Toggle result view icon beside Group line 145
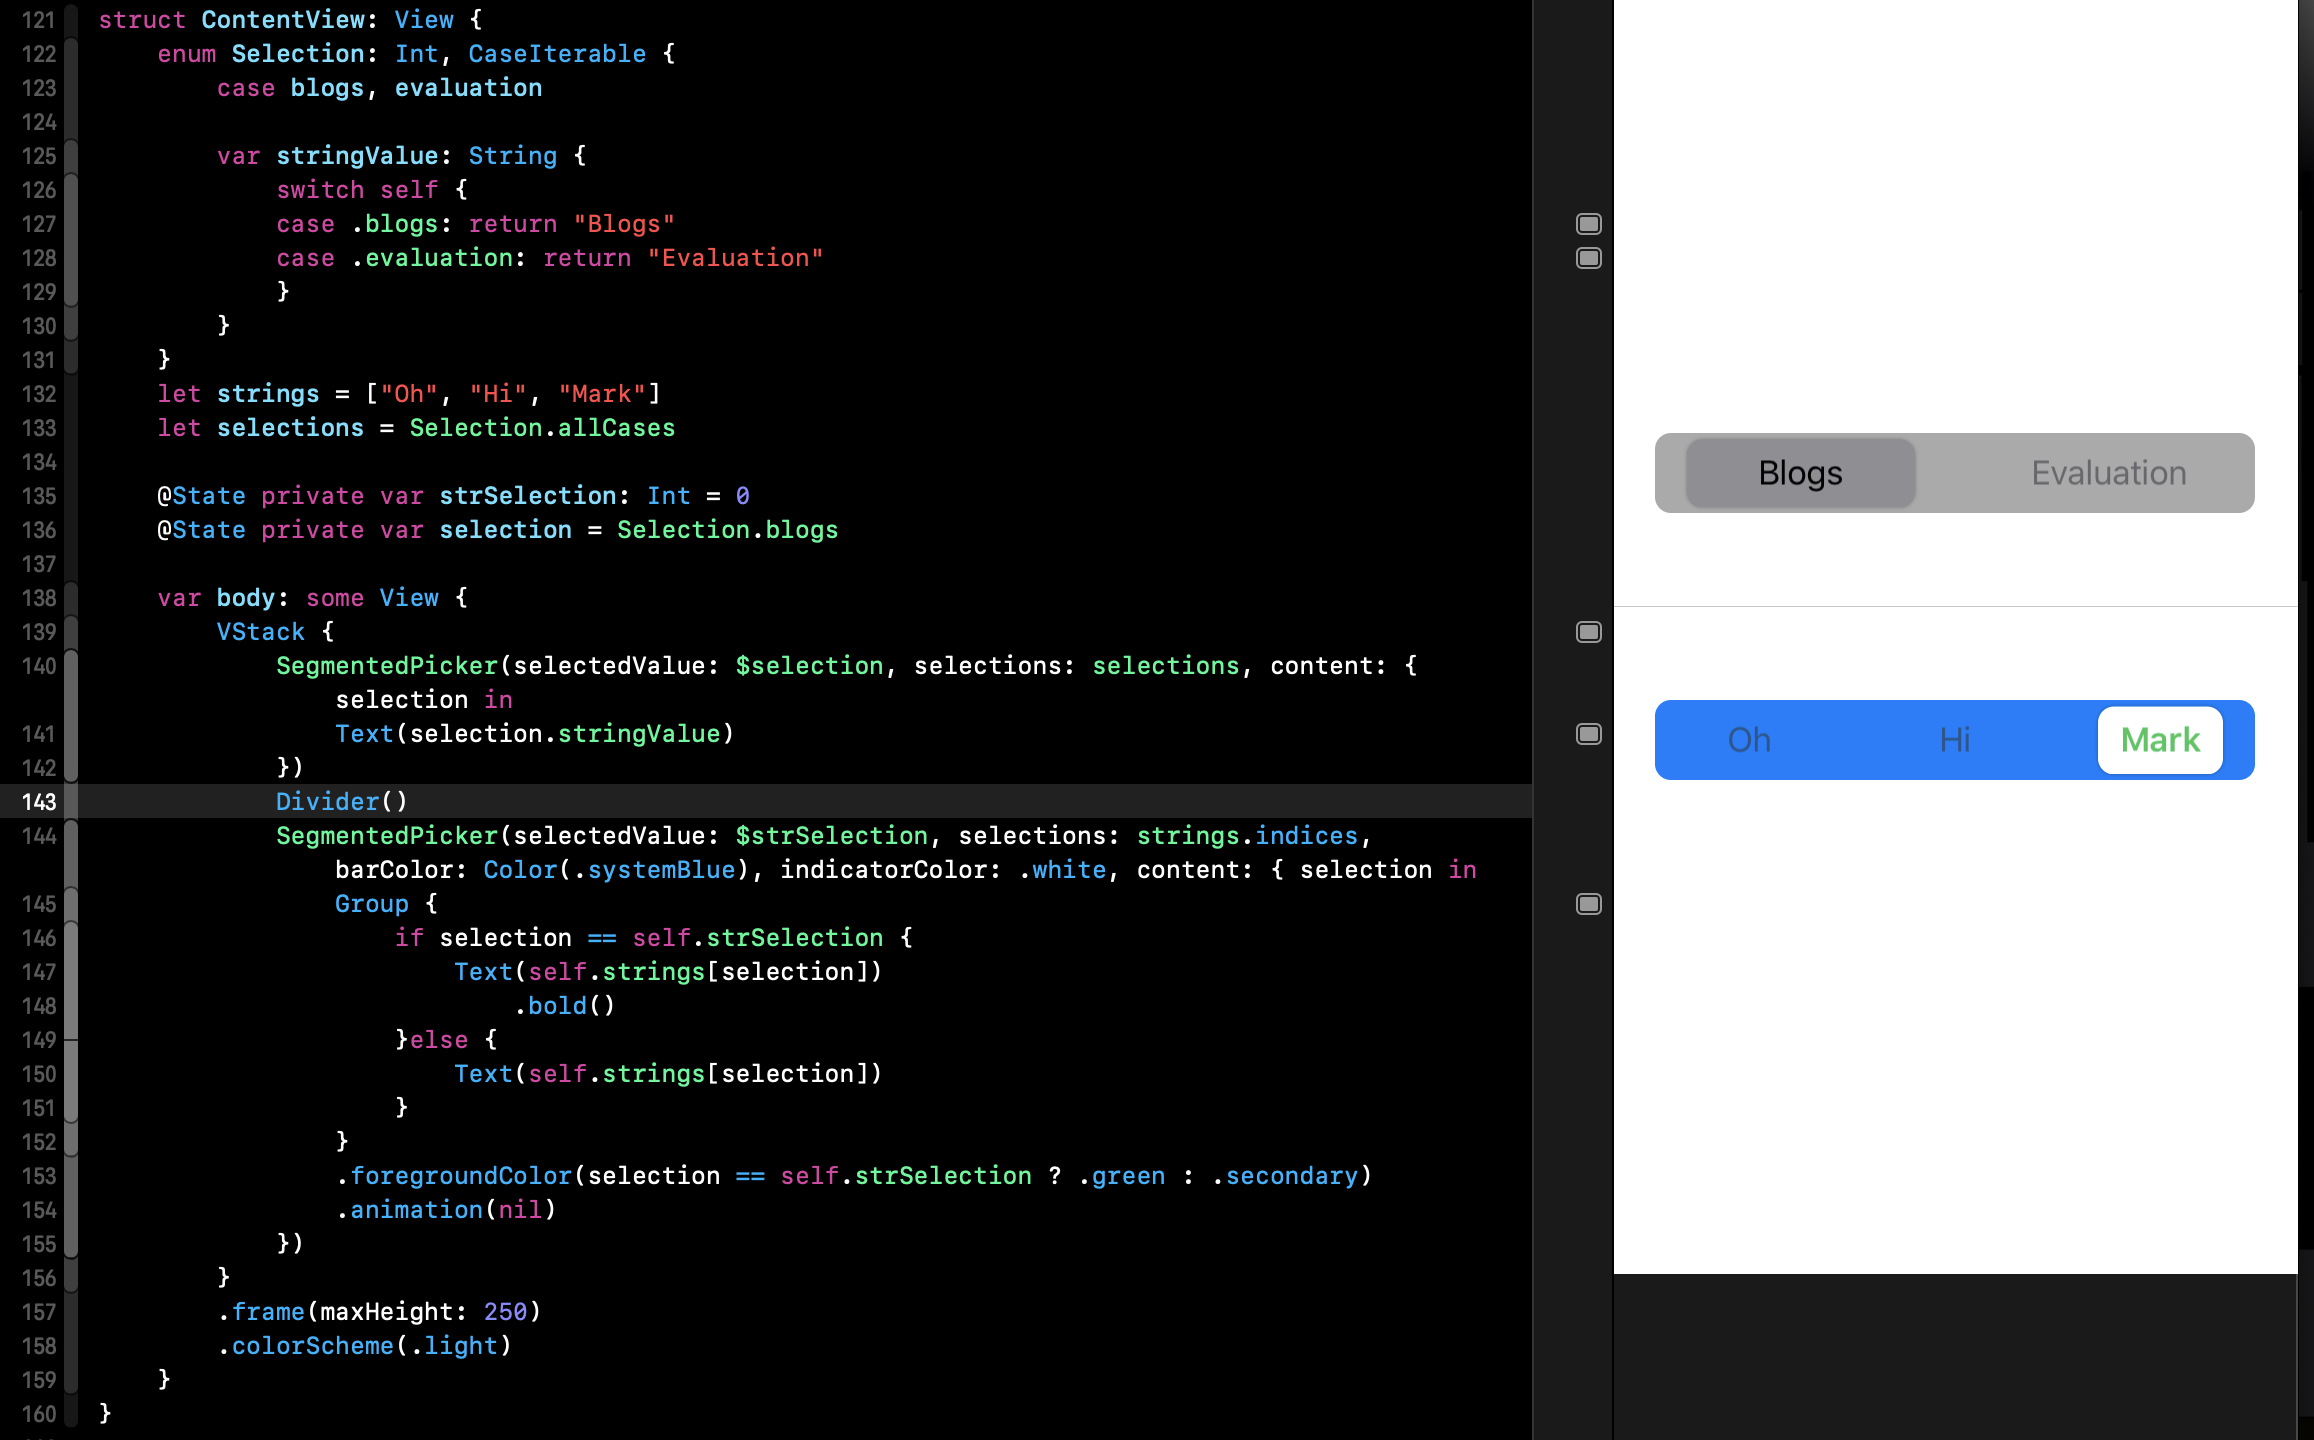Viewport: 2314px width, 1440px height. click(x=1588, y=904)
